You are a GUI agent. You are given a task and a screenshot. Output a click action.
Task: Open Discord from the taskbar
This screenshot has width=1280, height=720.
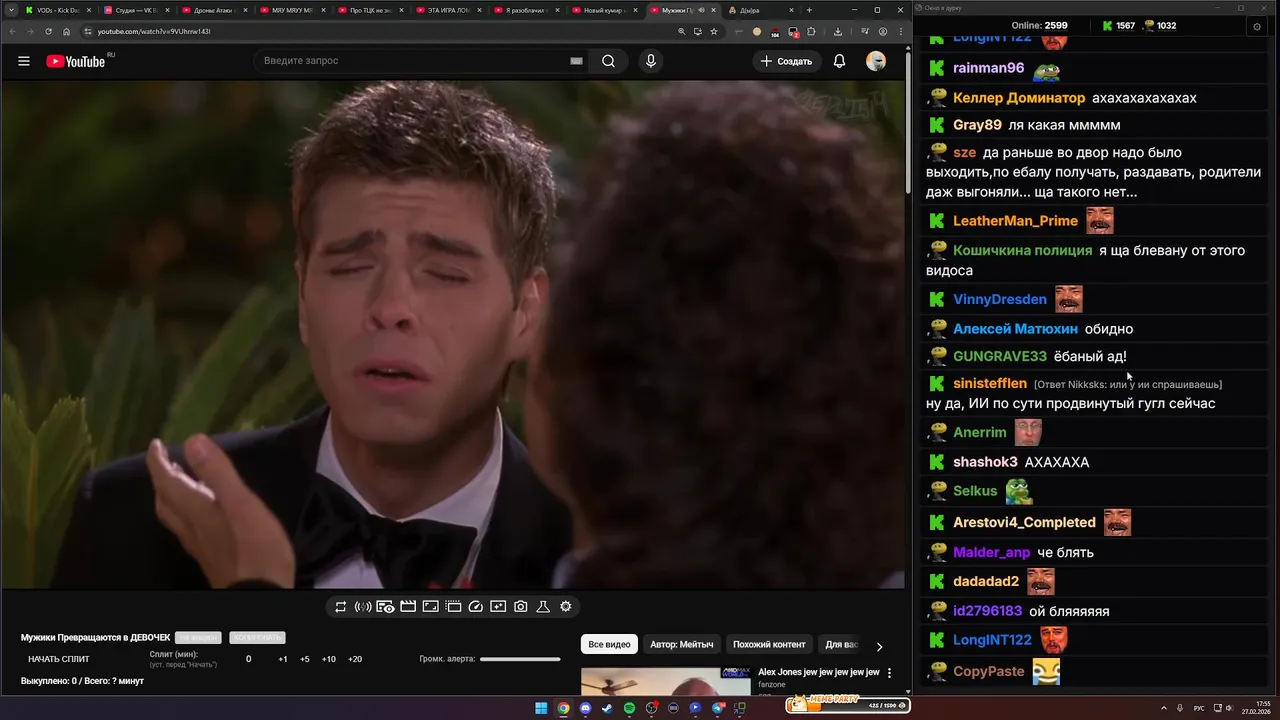point(585,708)
